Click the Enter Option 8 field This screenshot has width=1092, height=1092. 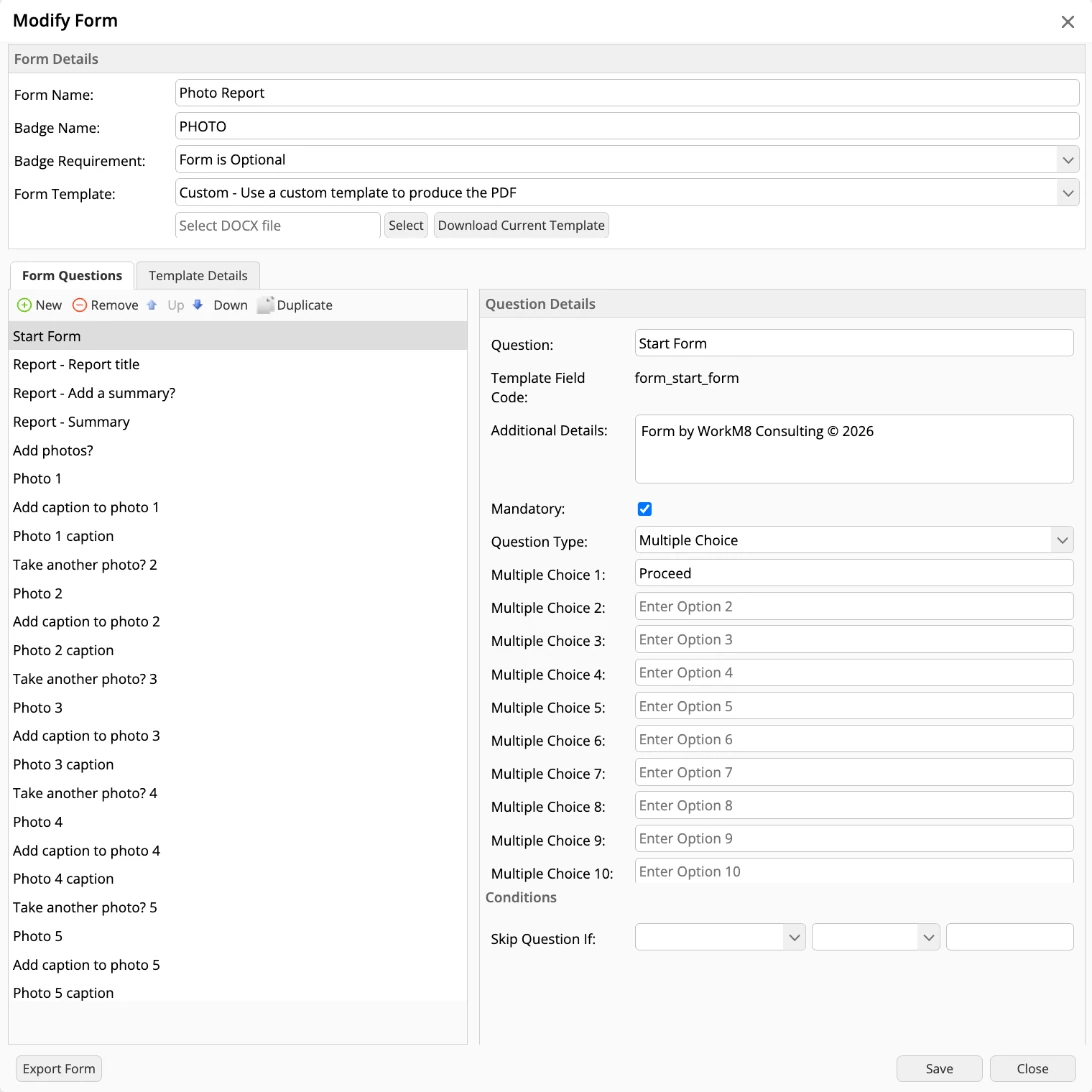click(854, 805)
